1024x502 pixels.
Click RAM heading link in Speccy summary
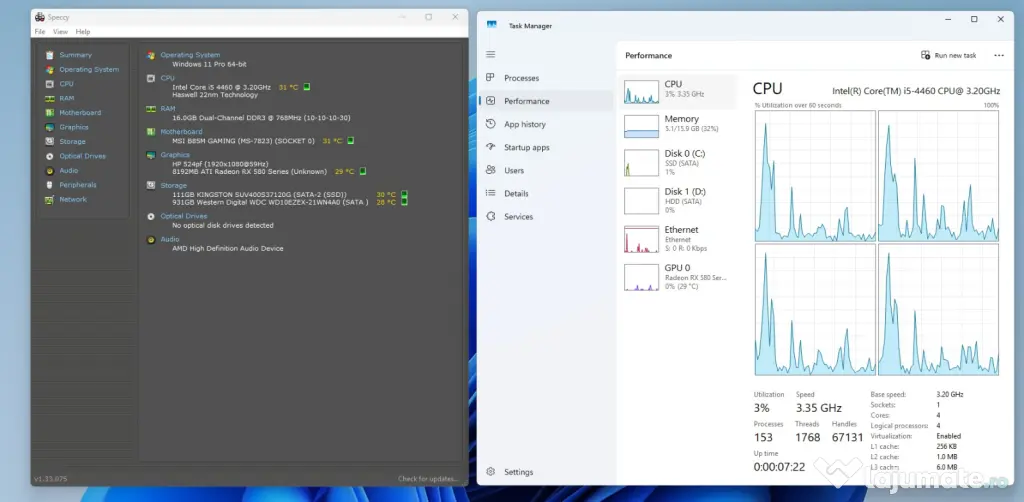click(x=168, y=108)
